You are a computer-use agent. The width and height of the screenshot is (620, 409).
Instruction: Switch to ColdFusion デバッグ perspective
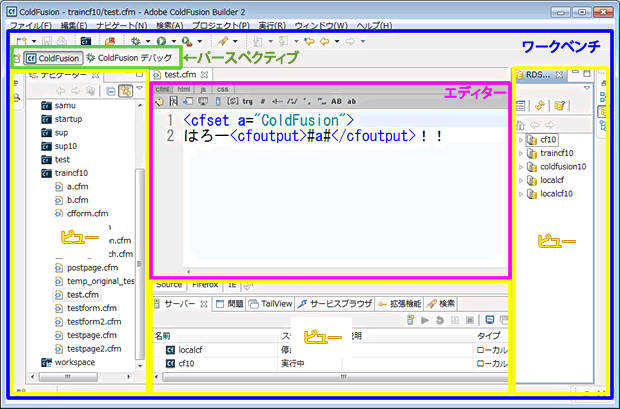(130, 58)
